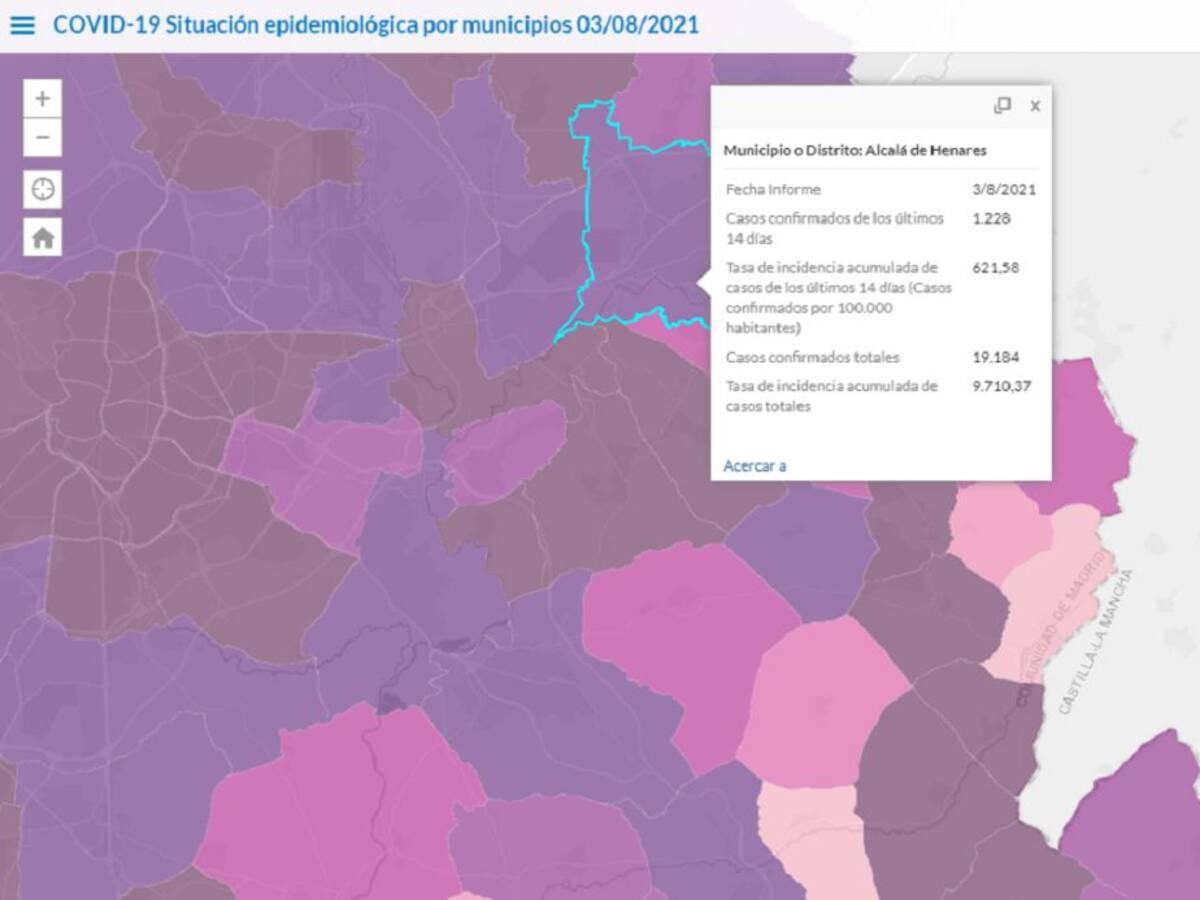Maximize the Alcalá de Henares popup

(x=1002, y=105)
